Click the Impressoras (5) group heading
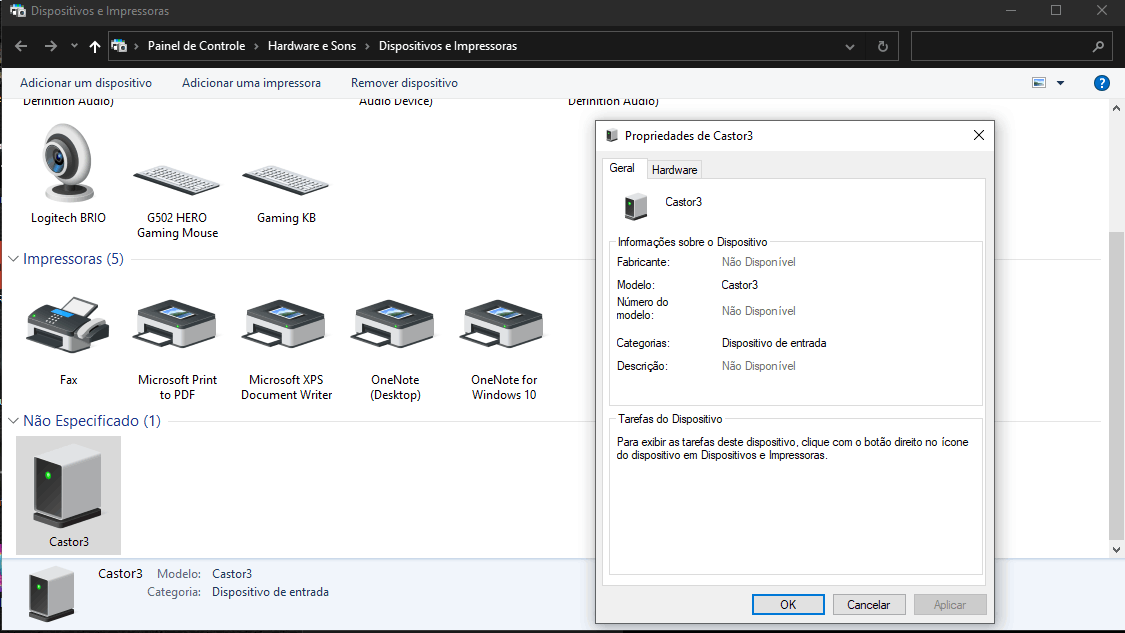 coord(73,258)
